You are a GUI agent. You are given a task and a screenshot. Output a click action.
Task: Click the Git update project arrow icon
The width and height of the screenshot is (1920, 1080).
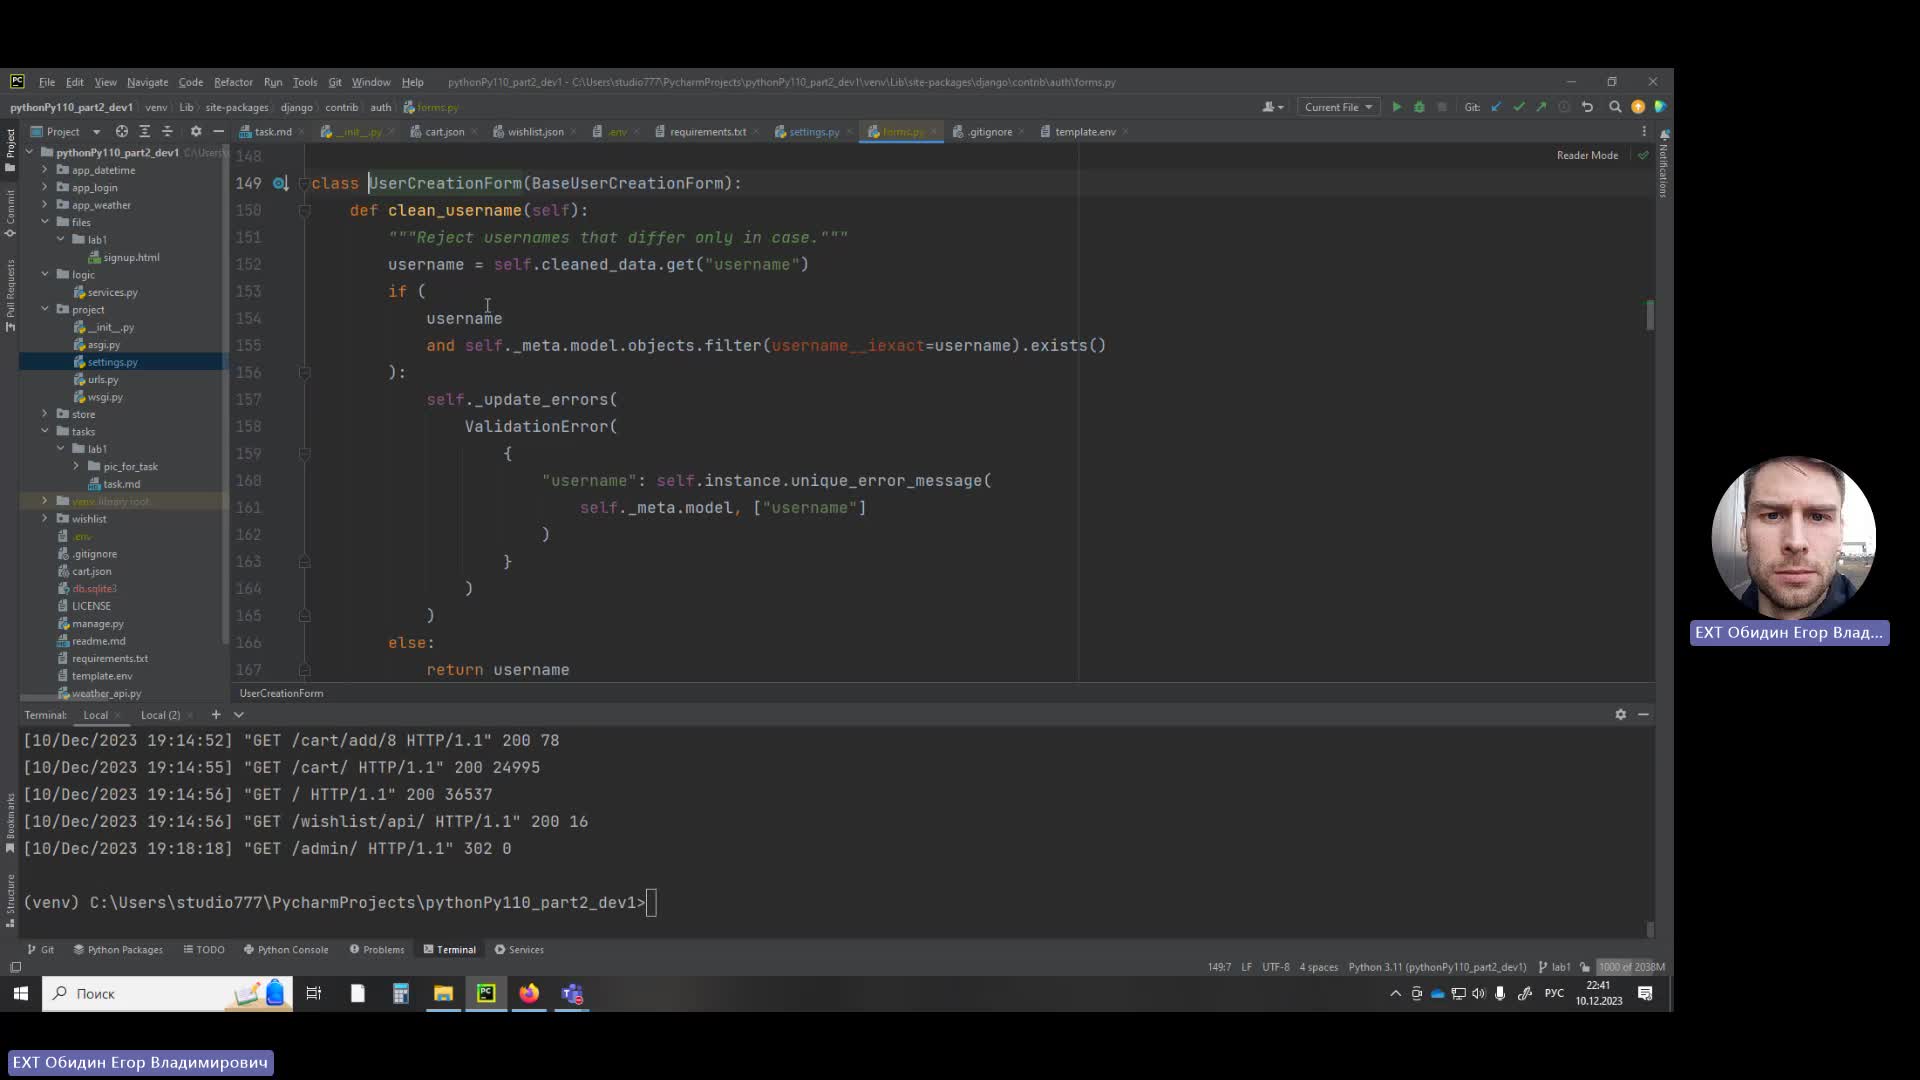point(1496,107)
